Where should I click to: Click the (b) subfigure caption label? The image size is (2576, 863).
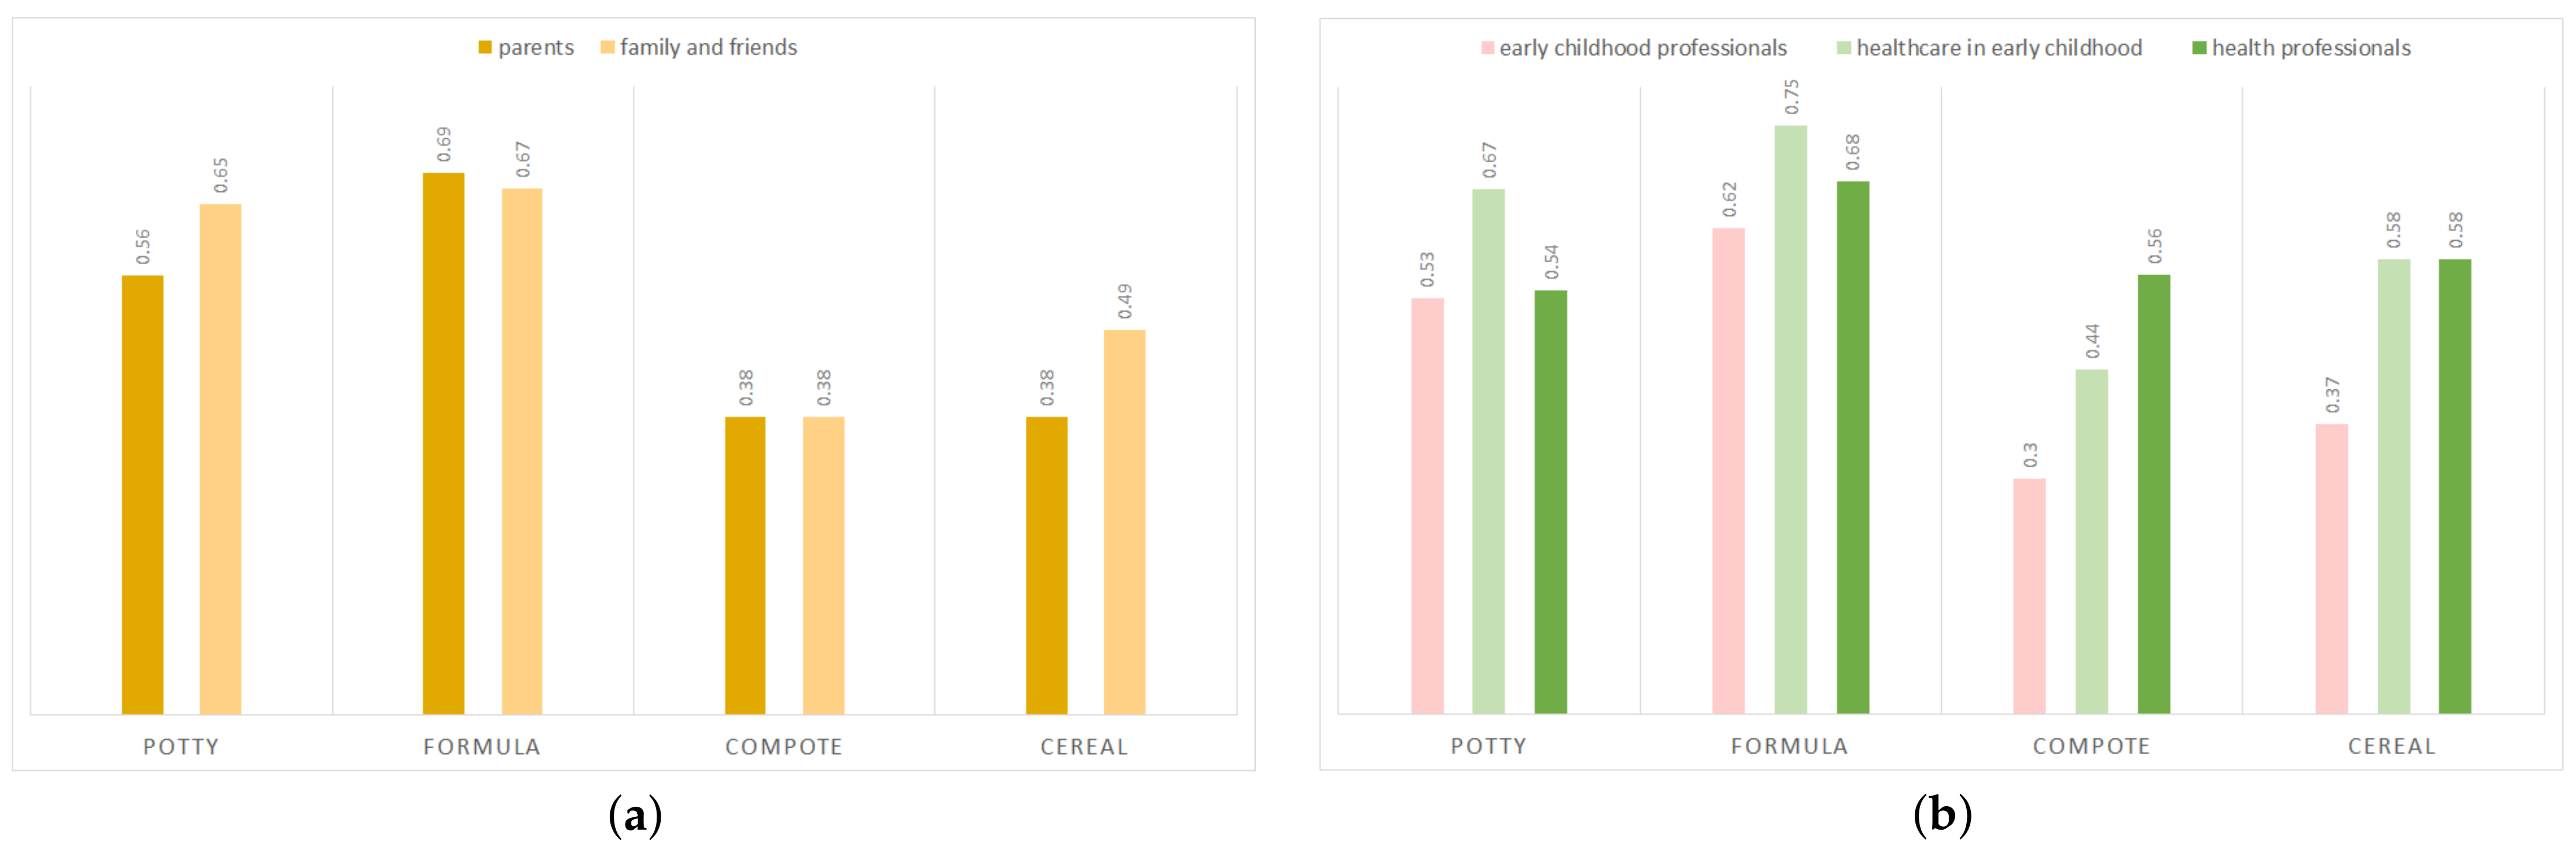[x=1942, y=815]
